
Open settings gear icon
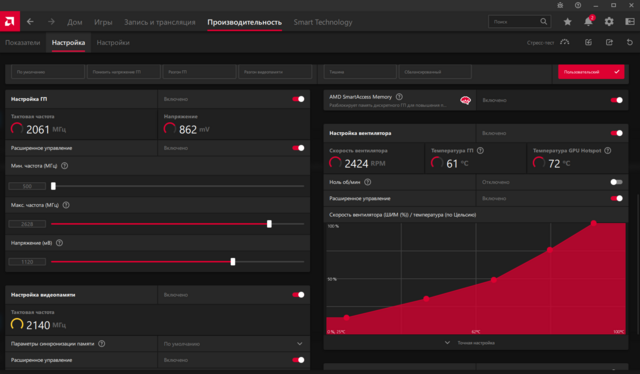(609, 22)
